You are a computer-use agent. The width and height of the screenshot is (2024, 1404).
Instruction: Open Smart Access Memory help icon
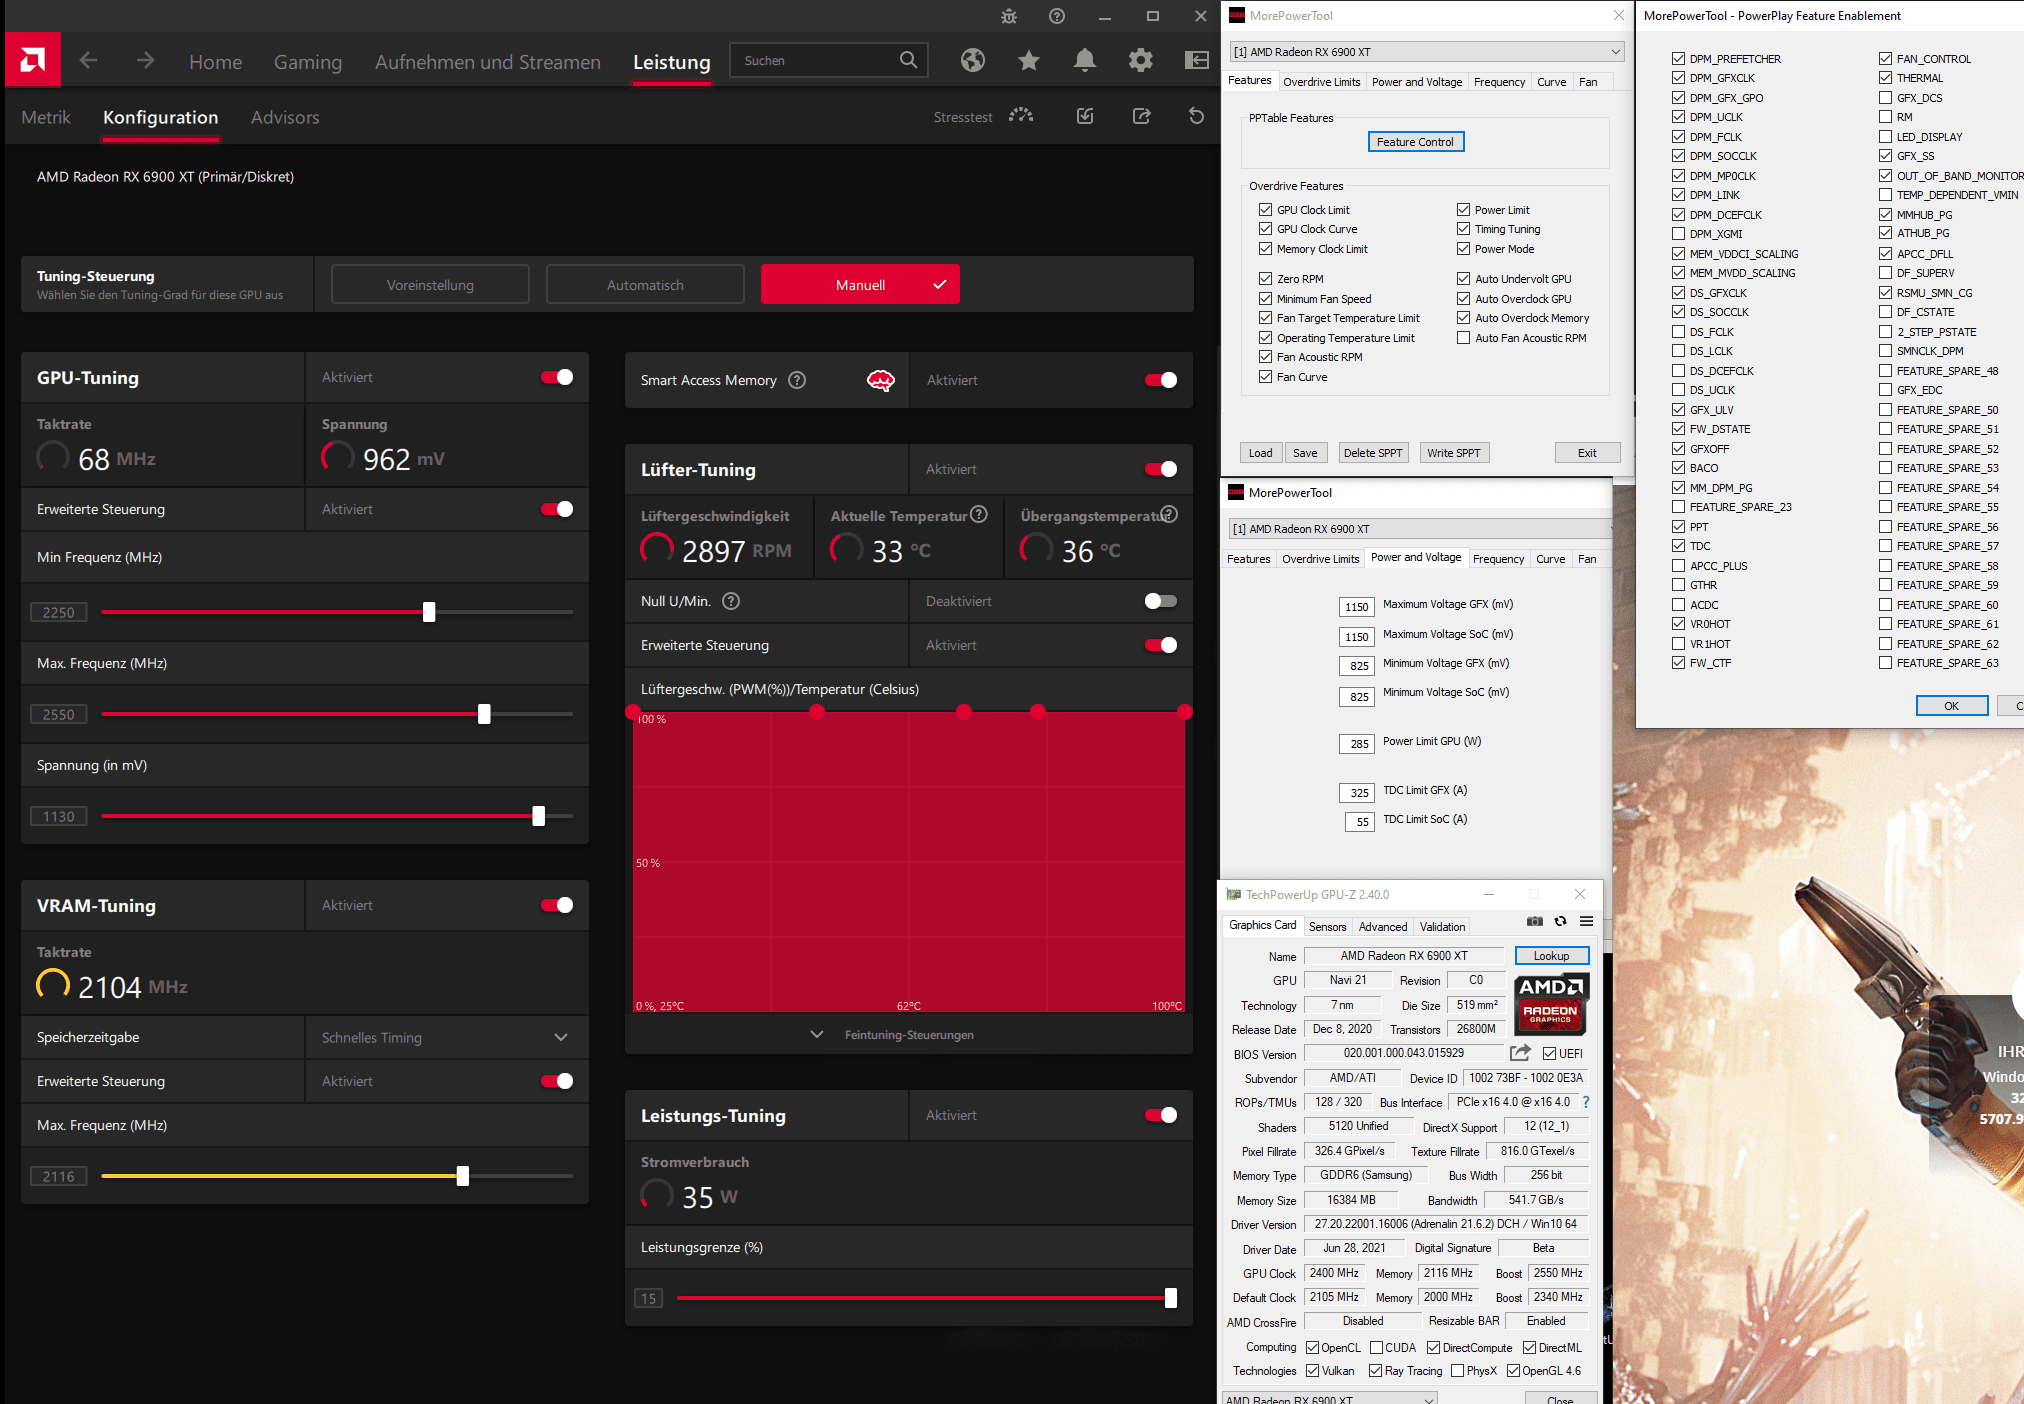797,380
